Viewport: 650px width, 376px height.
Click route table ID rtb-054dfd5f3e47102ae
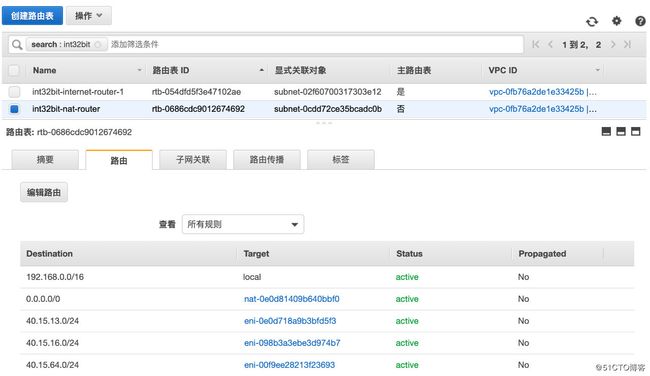click(x=196, y=92)
